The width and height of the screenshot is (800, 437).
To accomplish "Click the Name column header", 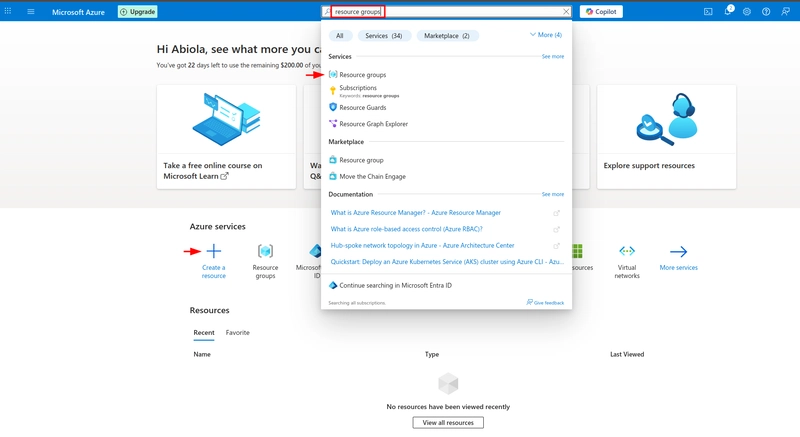I will (x=202, y=354).
